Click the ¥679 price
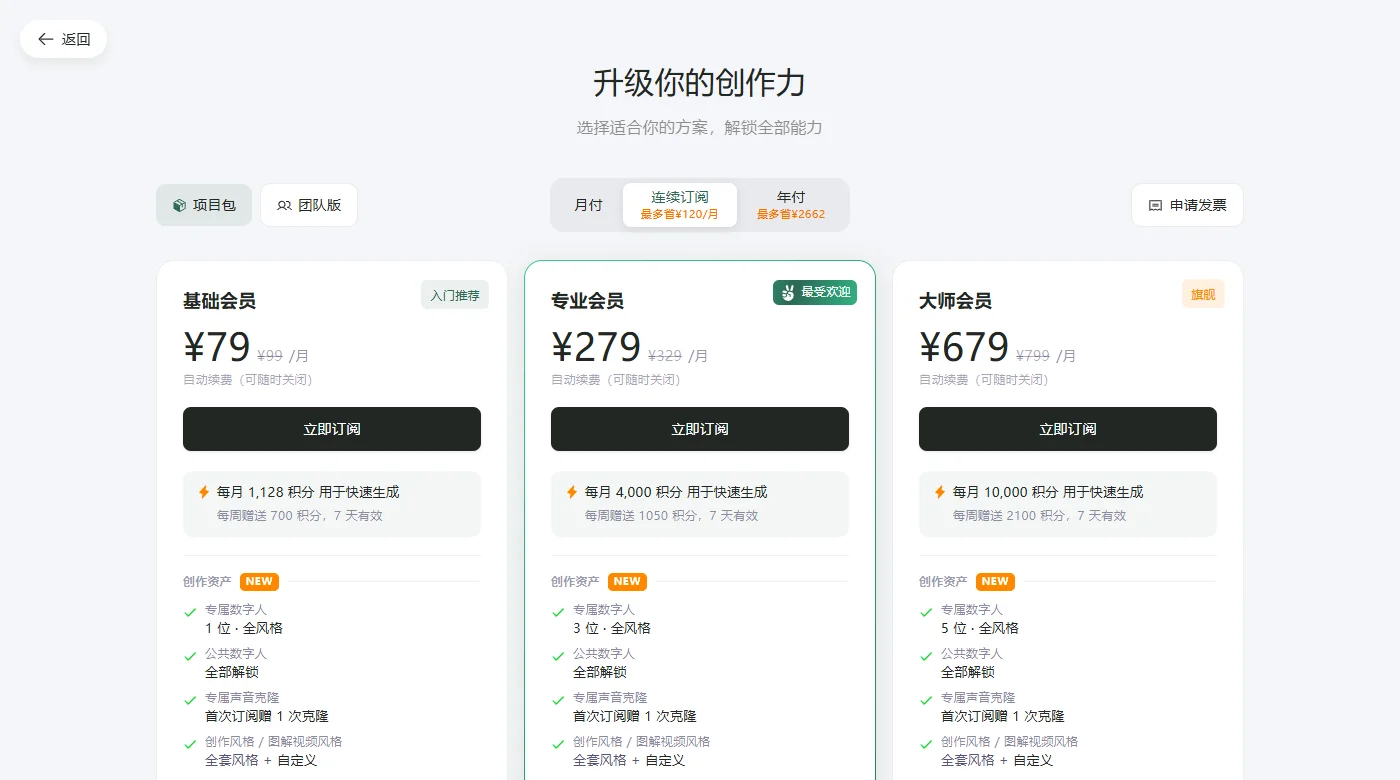1400x780 pixels. pyautogui.click(x=964, y=347)
